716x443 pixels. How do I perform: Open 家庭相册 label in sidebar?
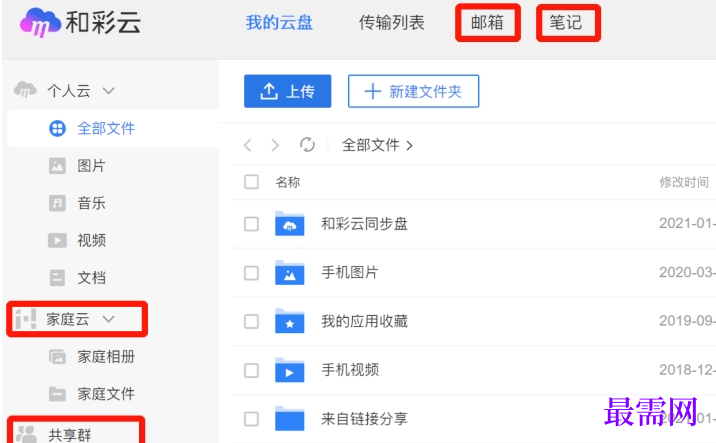point(106,357)
